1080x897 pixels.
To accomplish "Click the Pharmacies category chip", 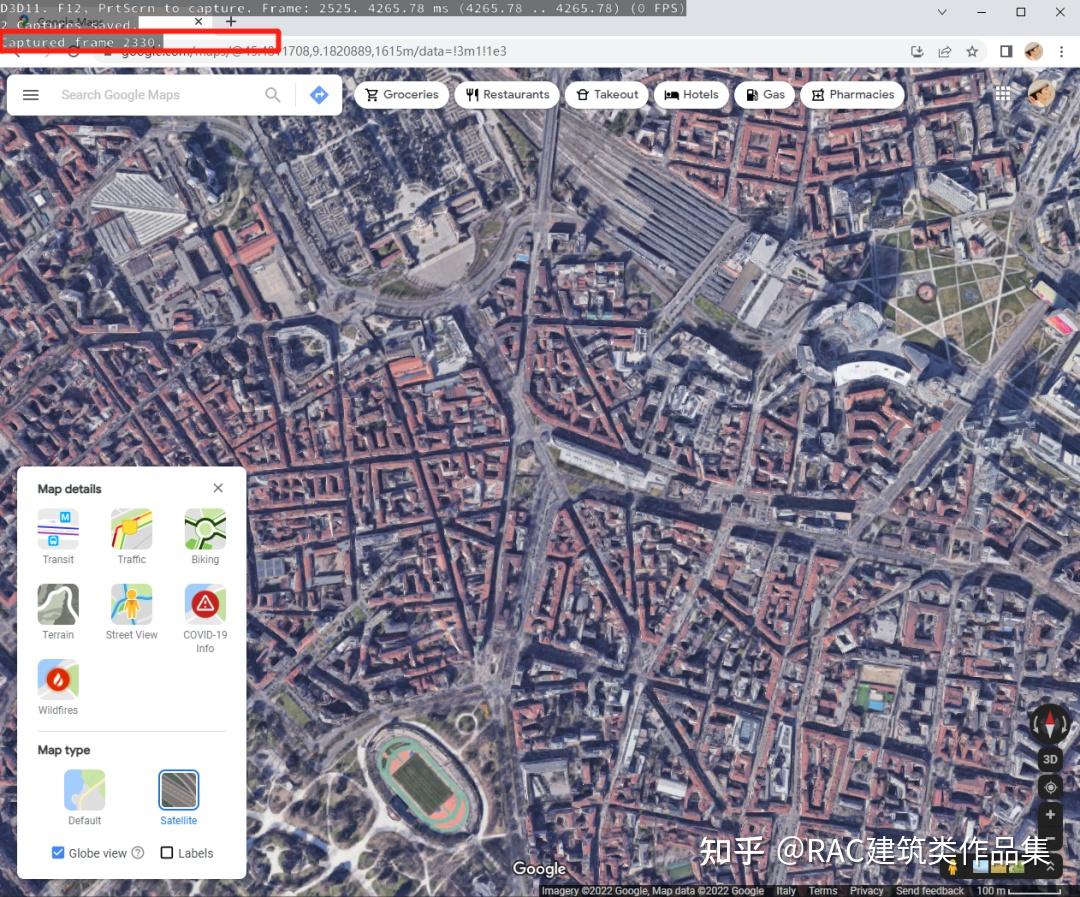I will [853, 94].
